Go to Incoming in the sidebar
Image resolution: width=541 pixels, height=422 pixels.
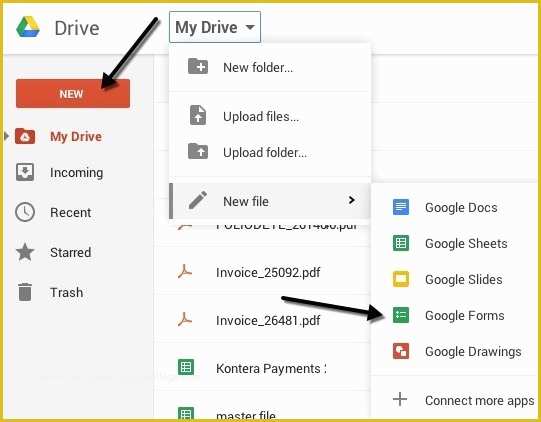(x=76, y=173)
